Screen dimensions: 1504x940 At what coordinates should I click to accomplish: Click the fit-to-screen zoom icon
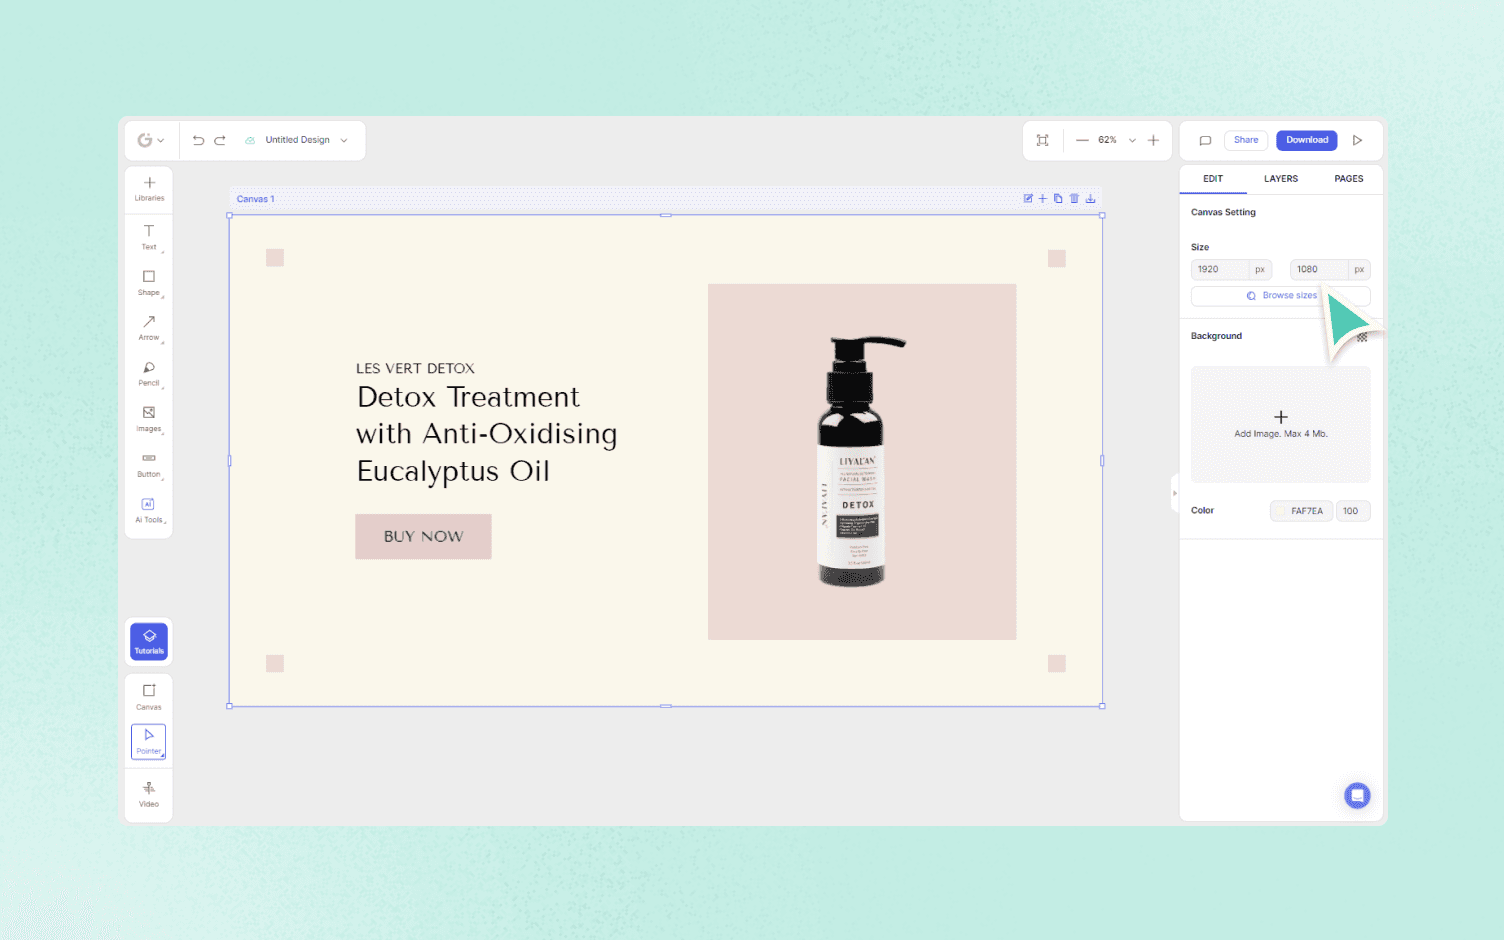(1042, 140)
